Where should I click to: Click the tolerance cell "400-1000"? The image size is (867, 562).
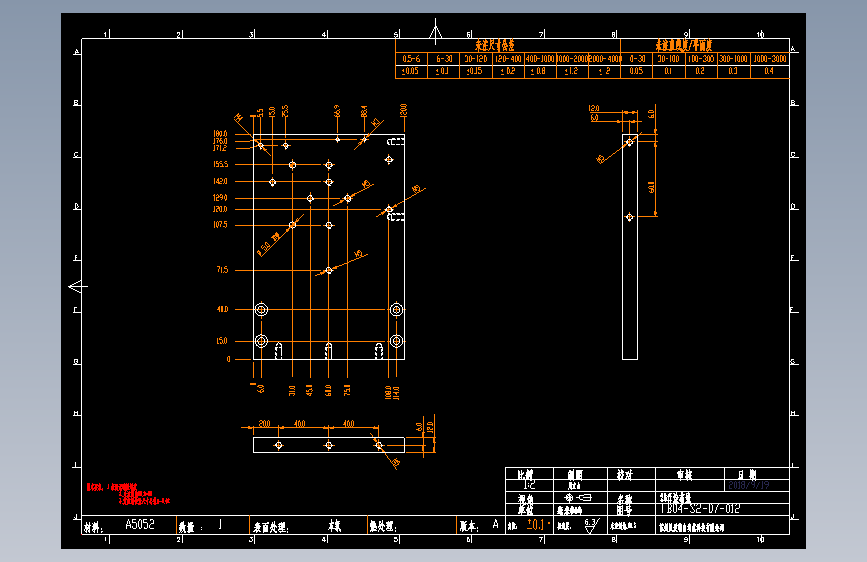tap(540, 59)
